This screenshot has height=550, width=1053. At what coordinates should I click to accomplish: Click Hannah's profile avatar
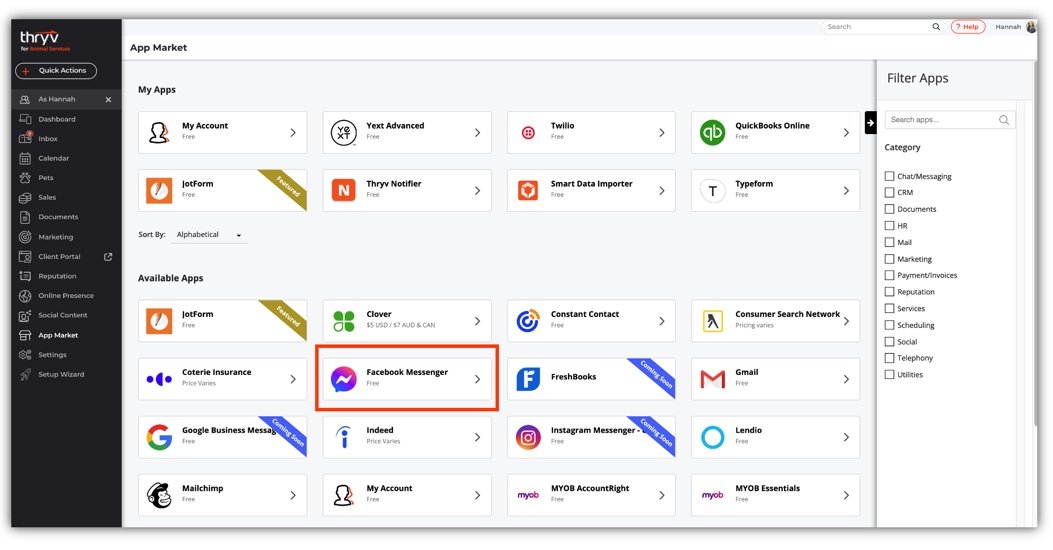pos(1031,27)
